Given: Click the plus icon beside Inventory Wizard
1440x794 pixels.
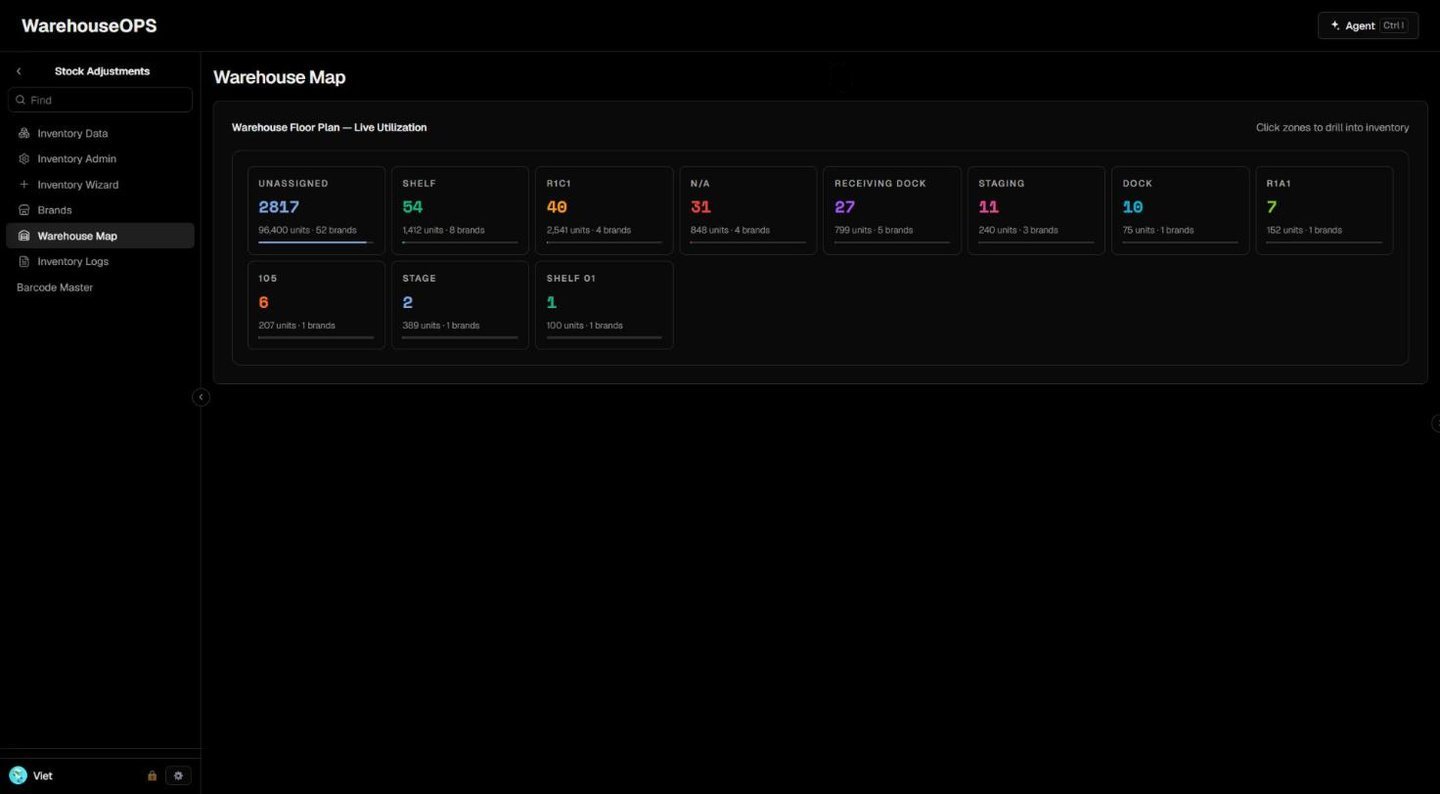Looking at the screenshot, I should [24, 185].
